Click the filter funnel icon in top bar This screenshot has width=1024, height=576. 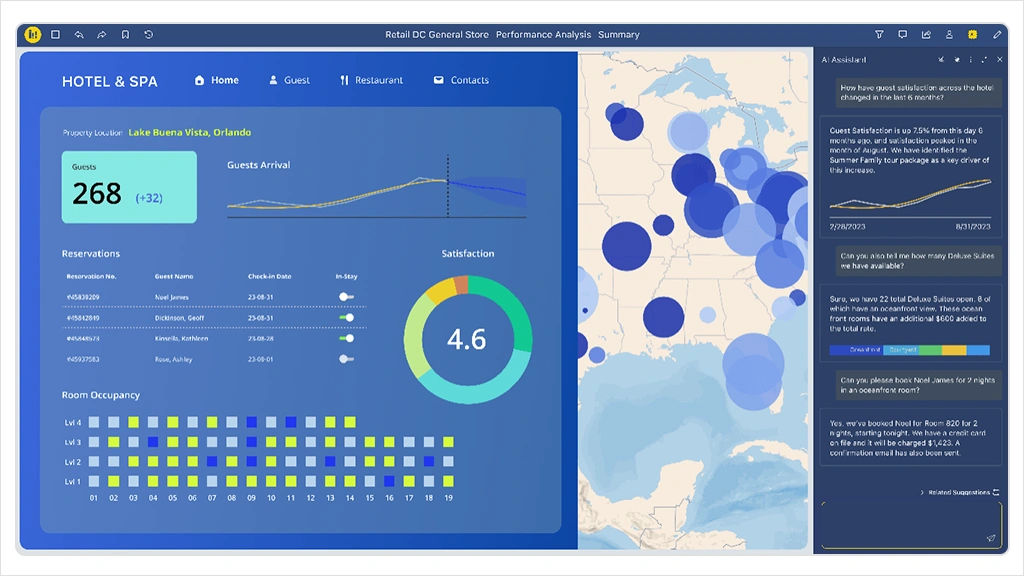(x=879, y=34)
